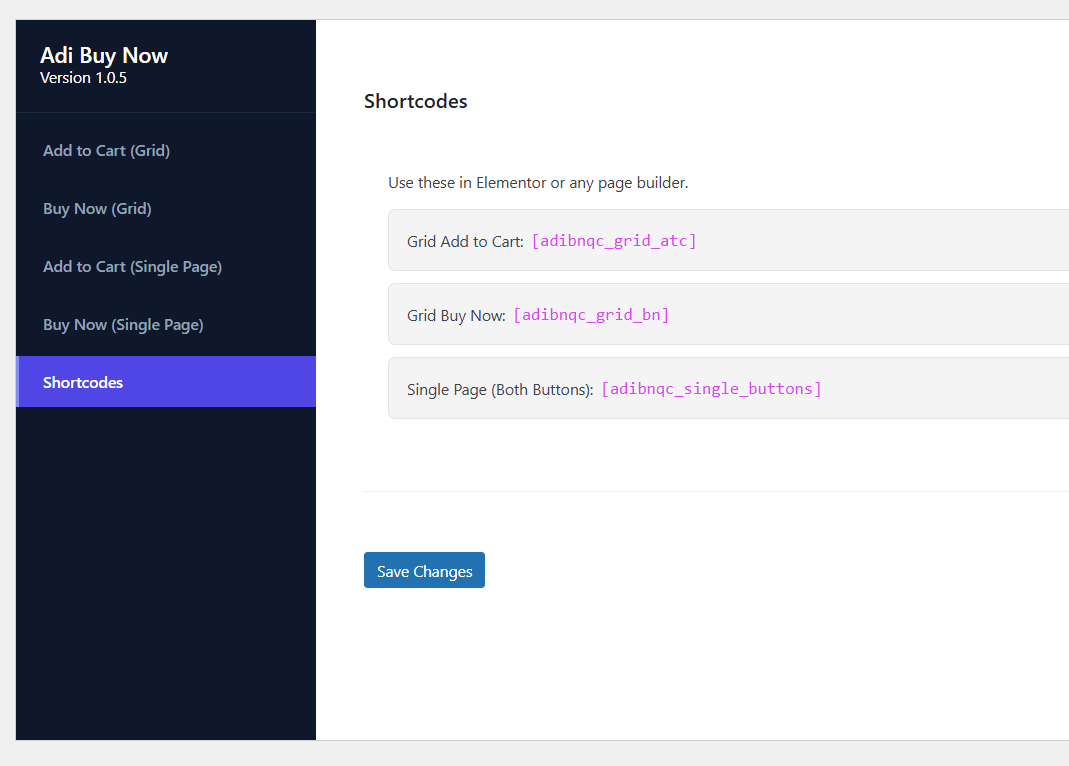Switch to Buy Now (Grid) settings
1069x766 pixels.
(97, 209)
